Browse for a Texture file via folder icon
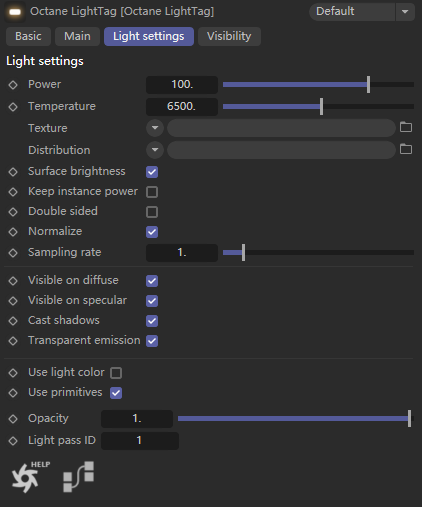This screenshot has height=507, width=422. 406,127
